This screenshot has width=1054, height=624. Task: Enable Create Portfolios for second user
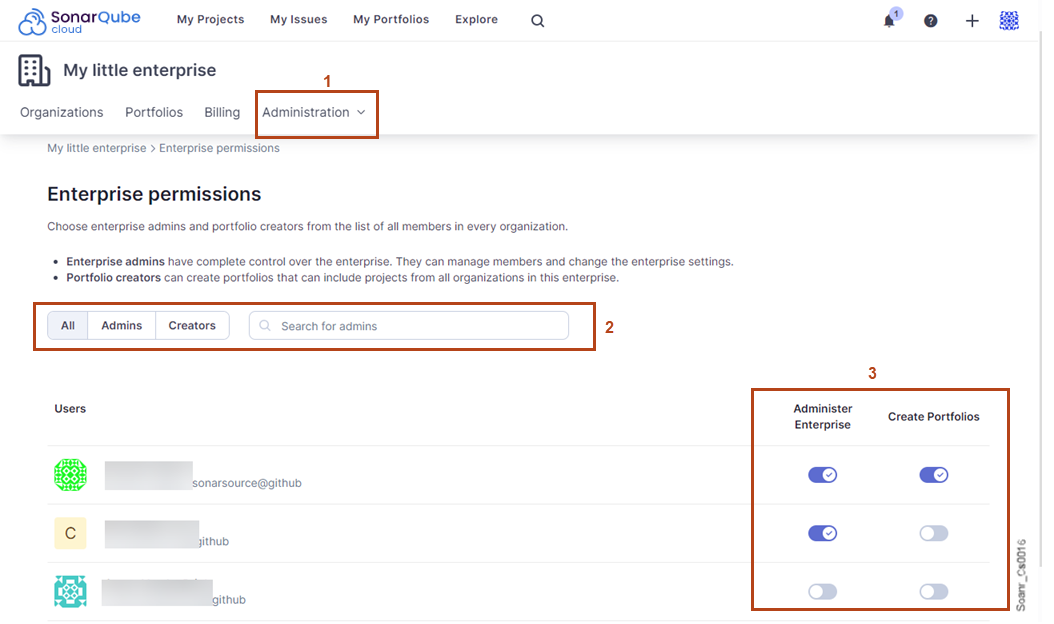point(933,533)
